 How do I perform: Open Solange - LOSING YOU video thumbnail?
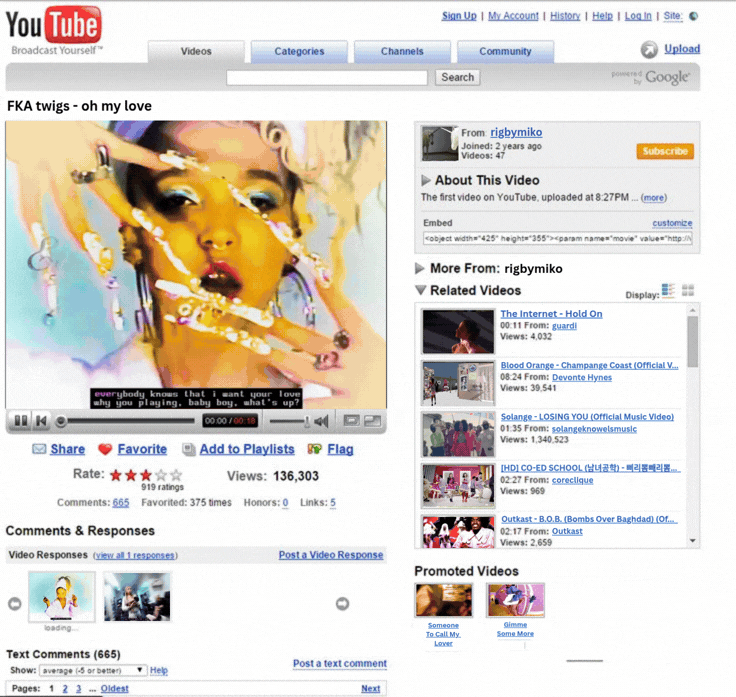pos(458,435)
